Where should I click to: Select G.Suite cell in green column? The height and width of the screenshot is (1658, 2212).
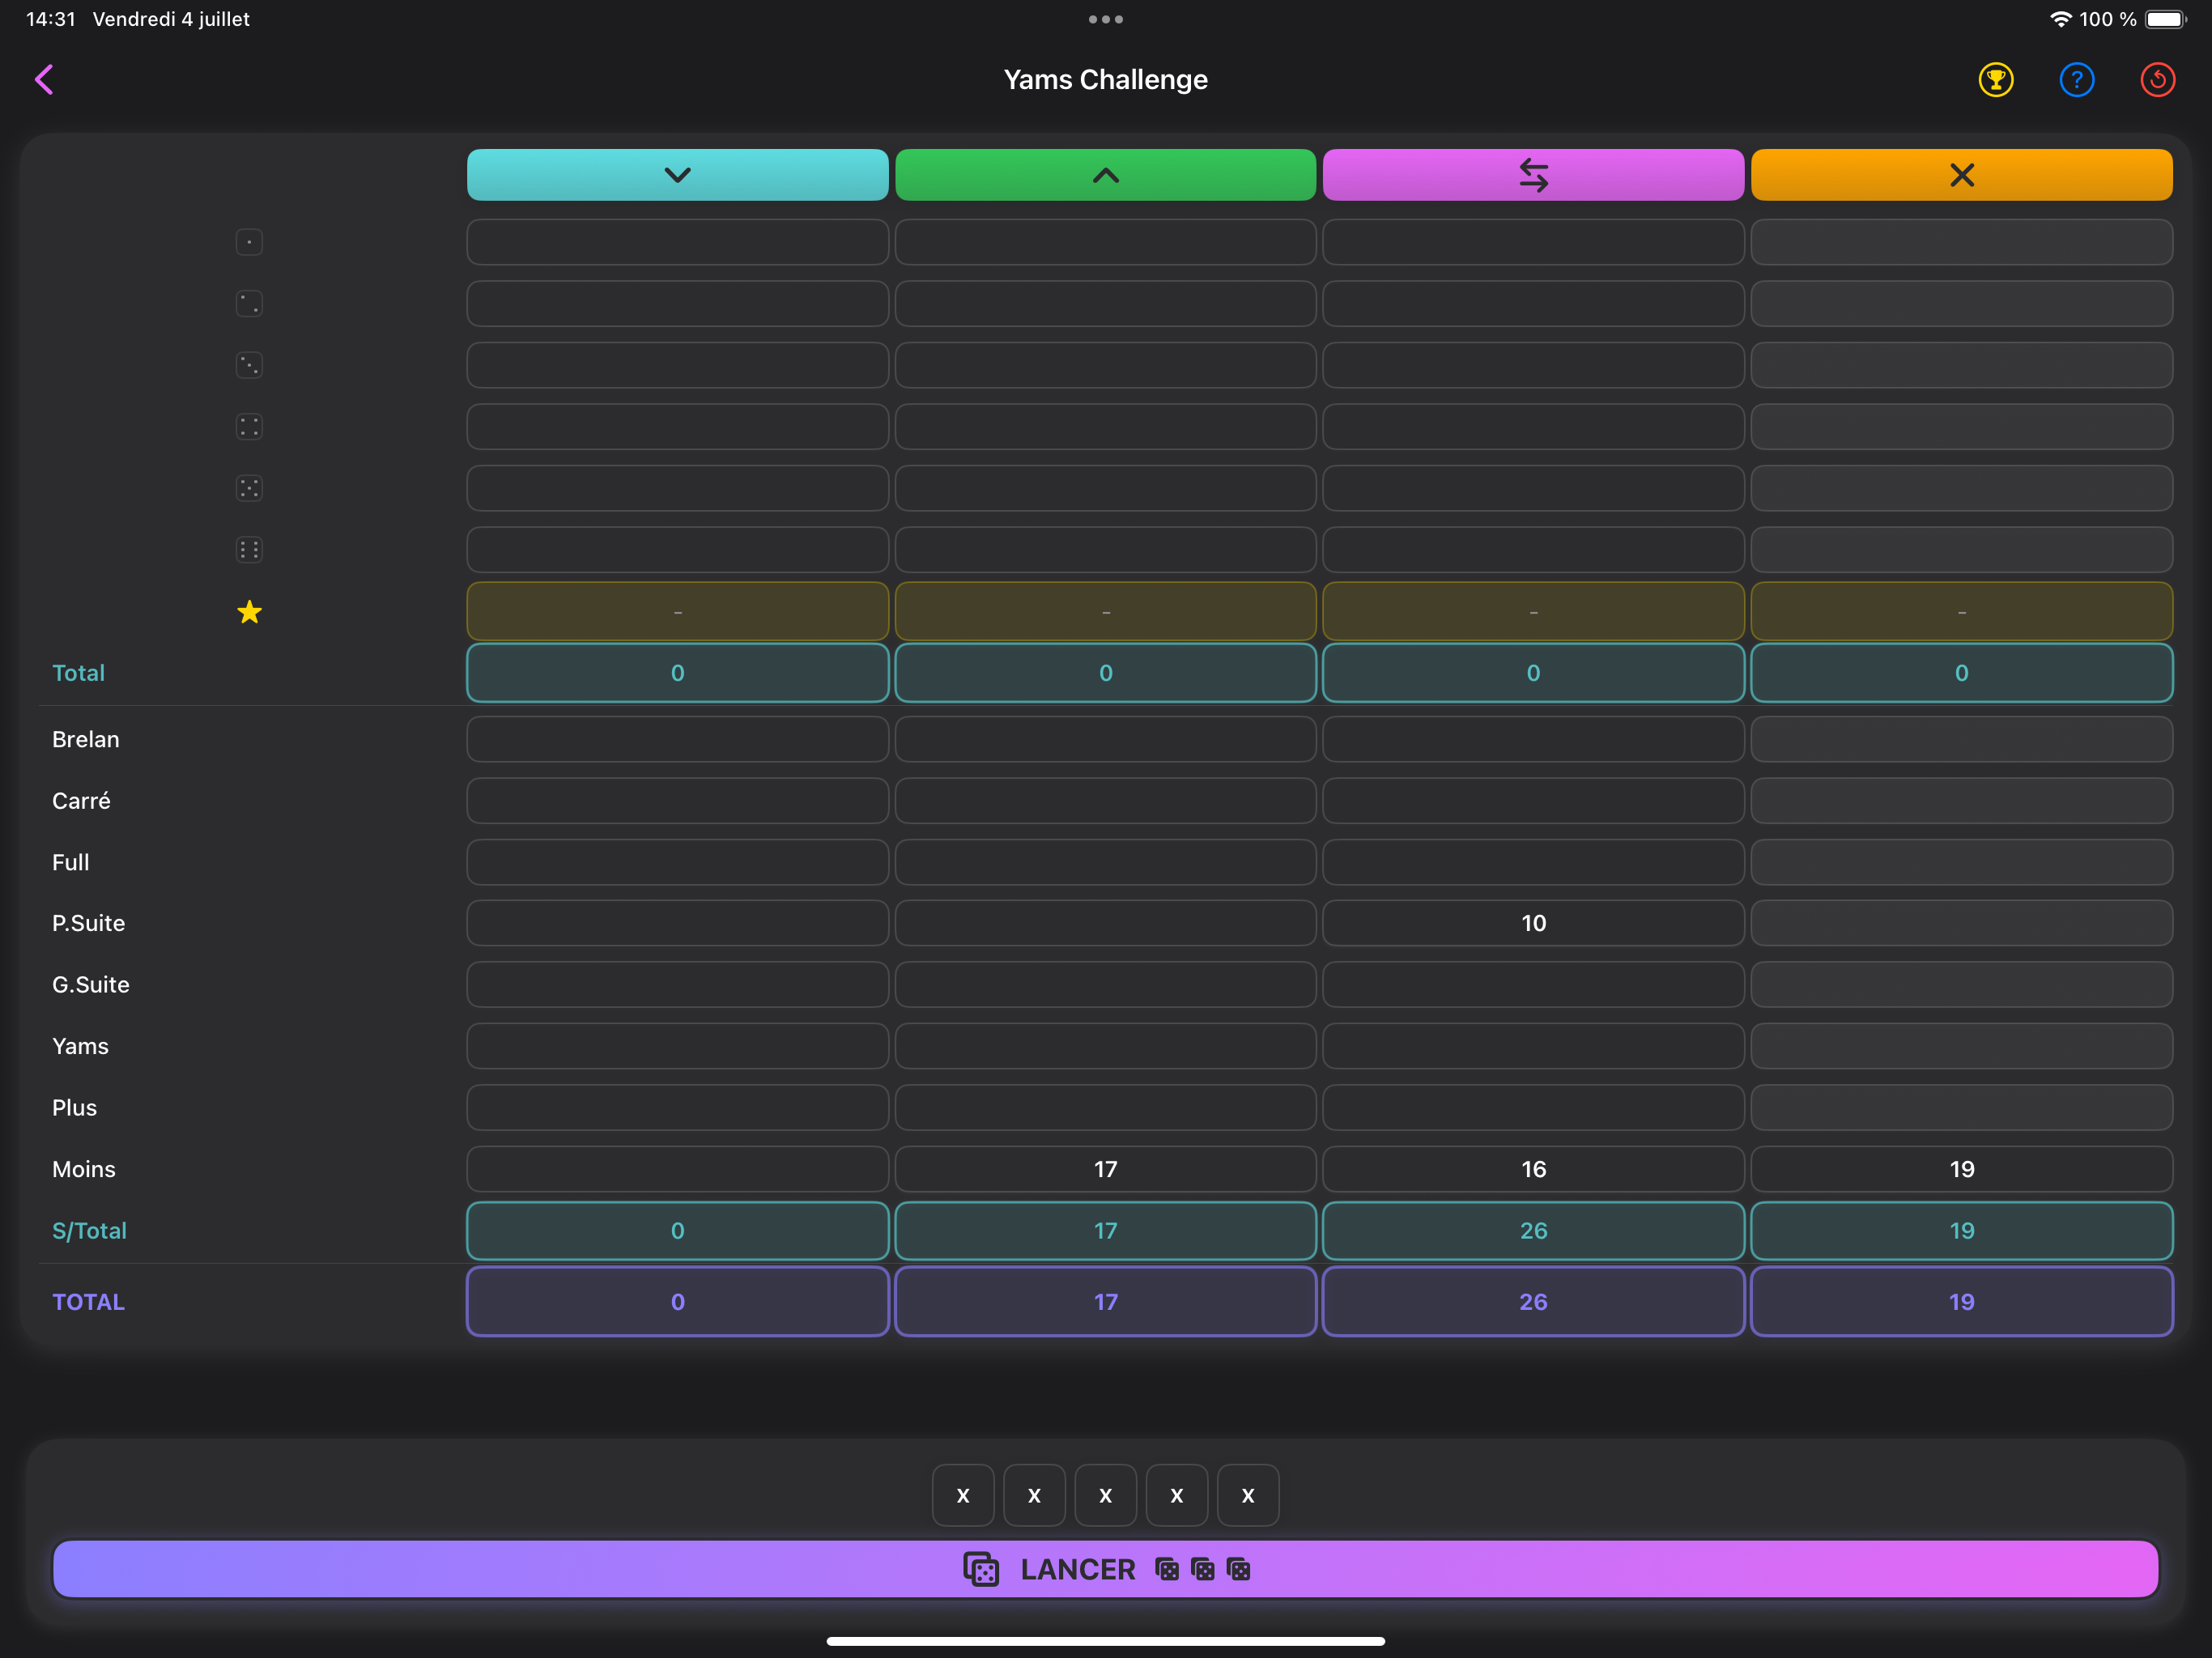click(x=1105, y=985)
